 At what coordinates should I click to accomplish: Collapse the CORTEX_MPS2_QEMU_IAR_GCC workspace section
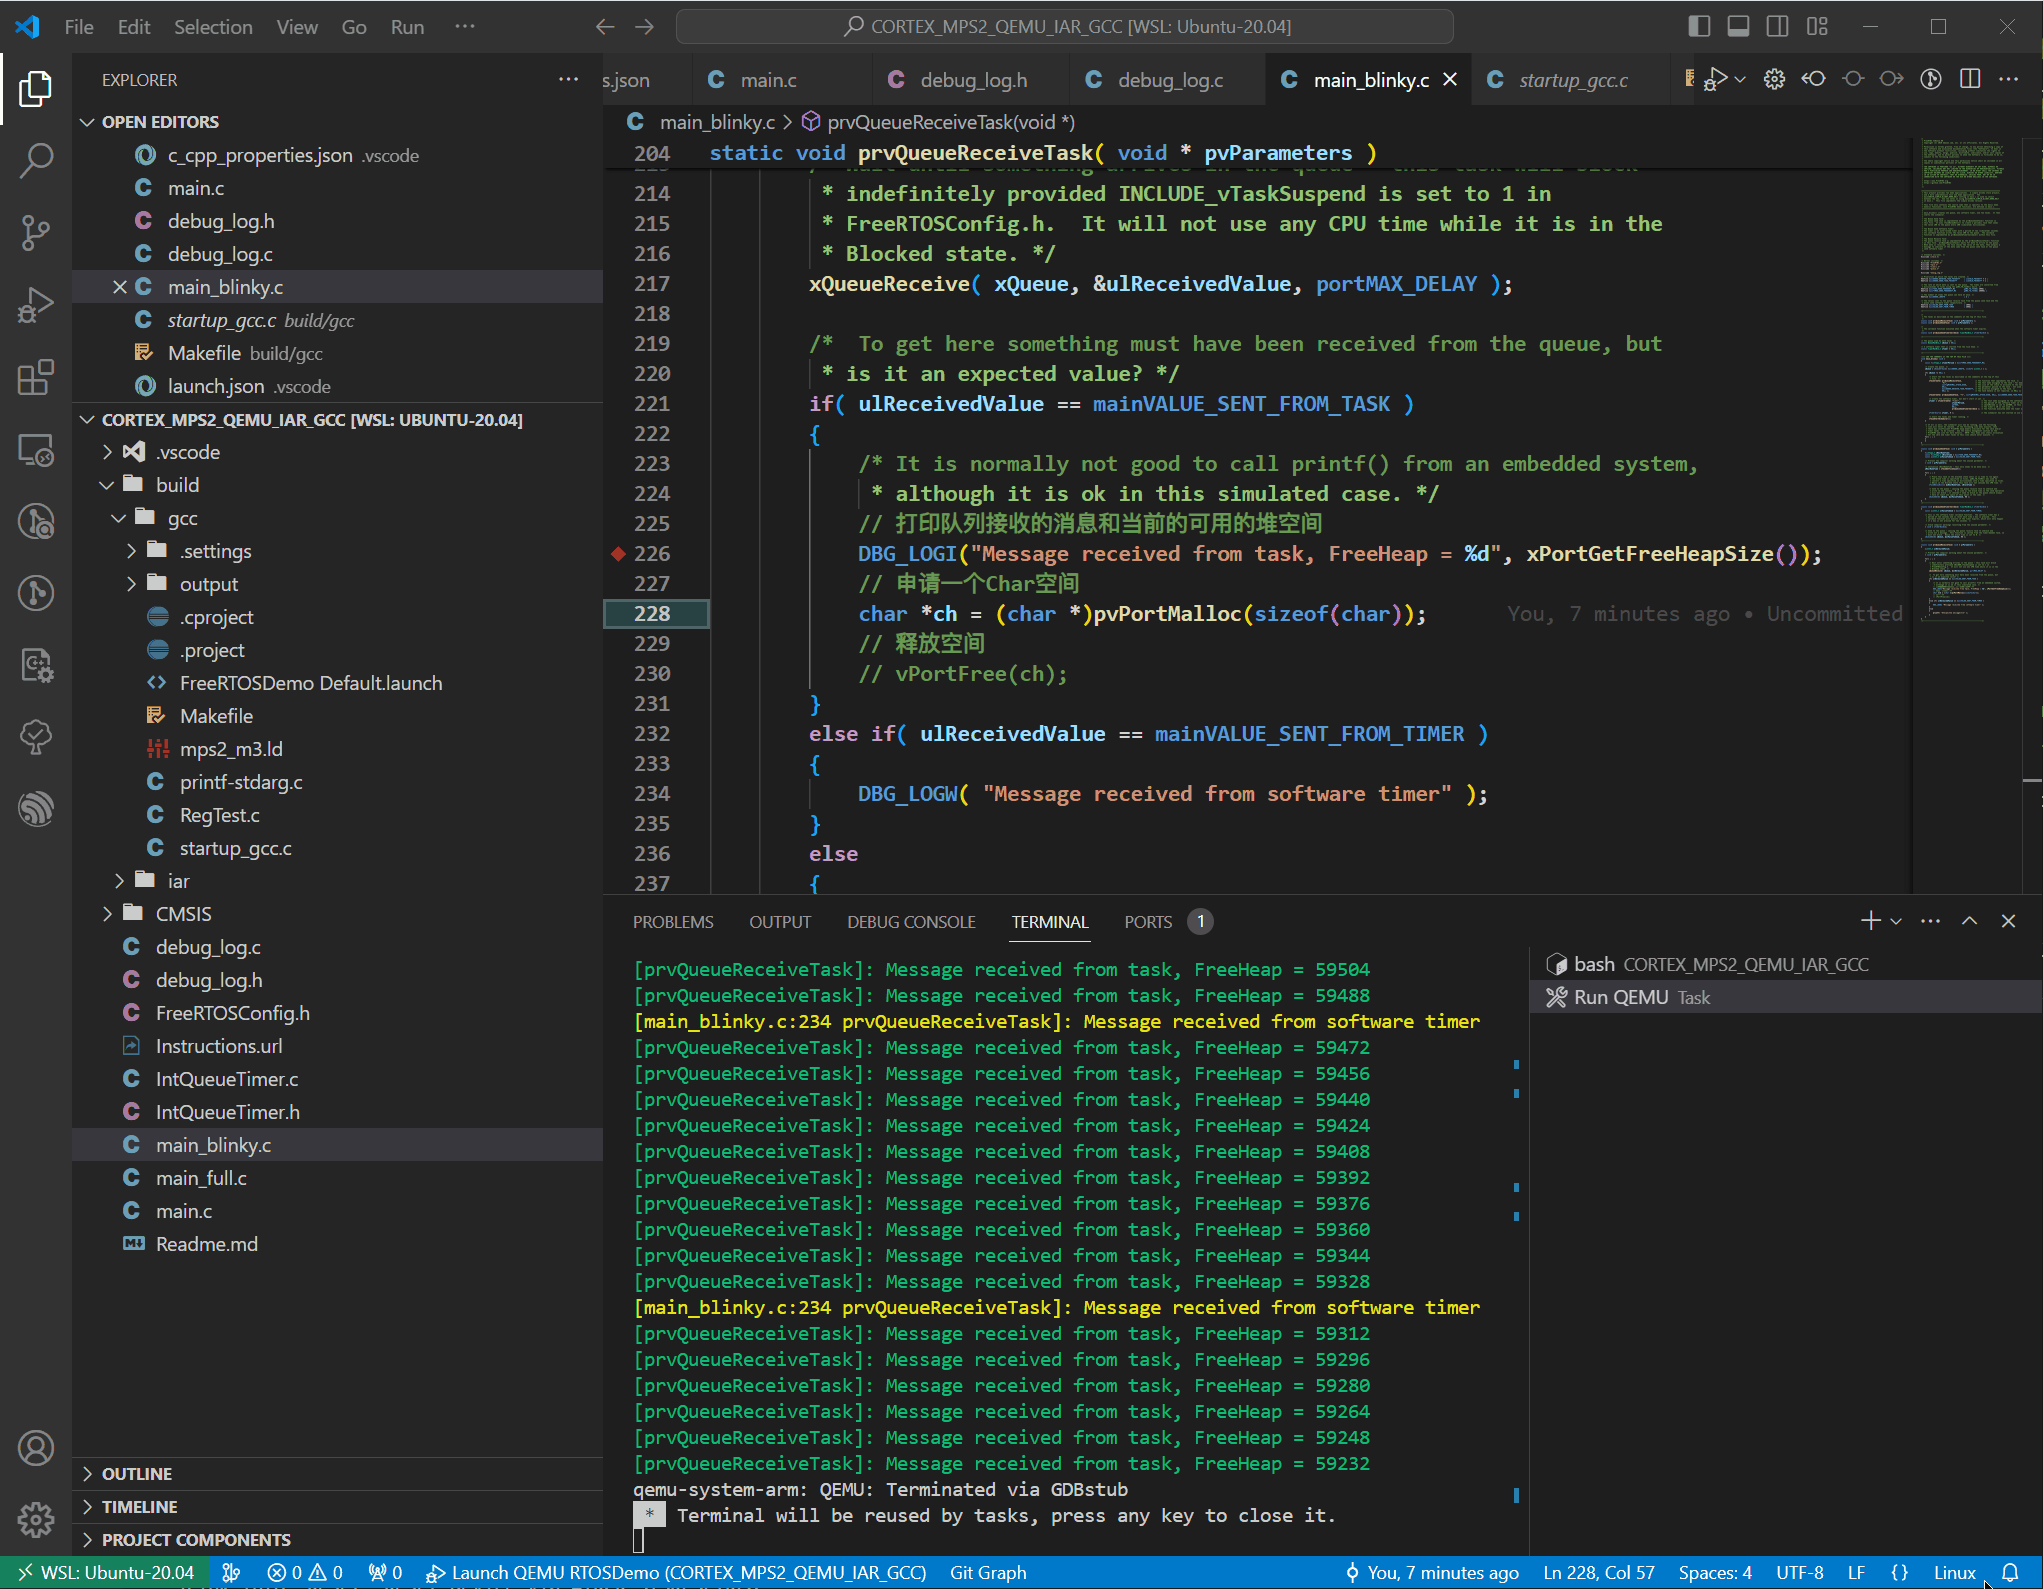(88, 419)
